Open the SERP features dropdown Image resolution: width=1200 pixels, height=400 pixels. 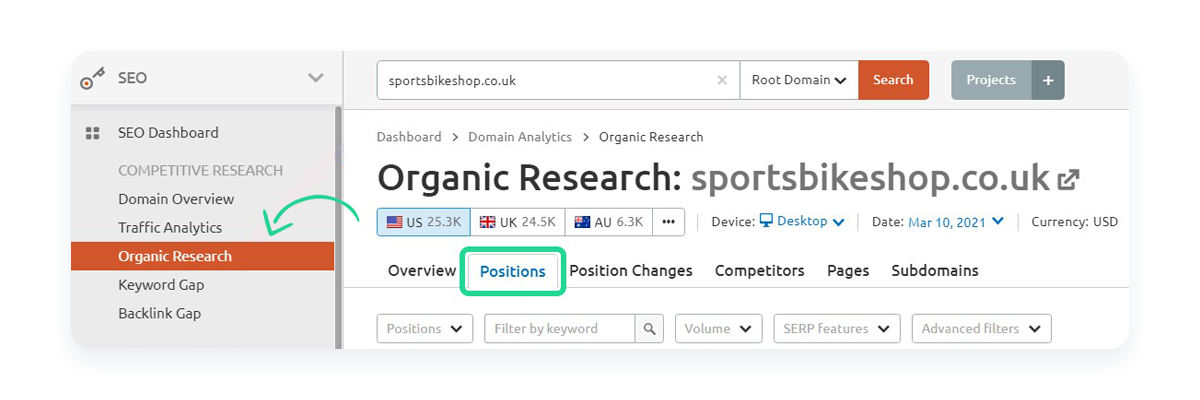tap(837, 328)
